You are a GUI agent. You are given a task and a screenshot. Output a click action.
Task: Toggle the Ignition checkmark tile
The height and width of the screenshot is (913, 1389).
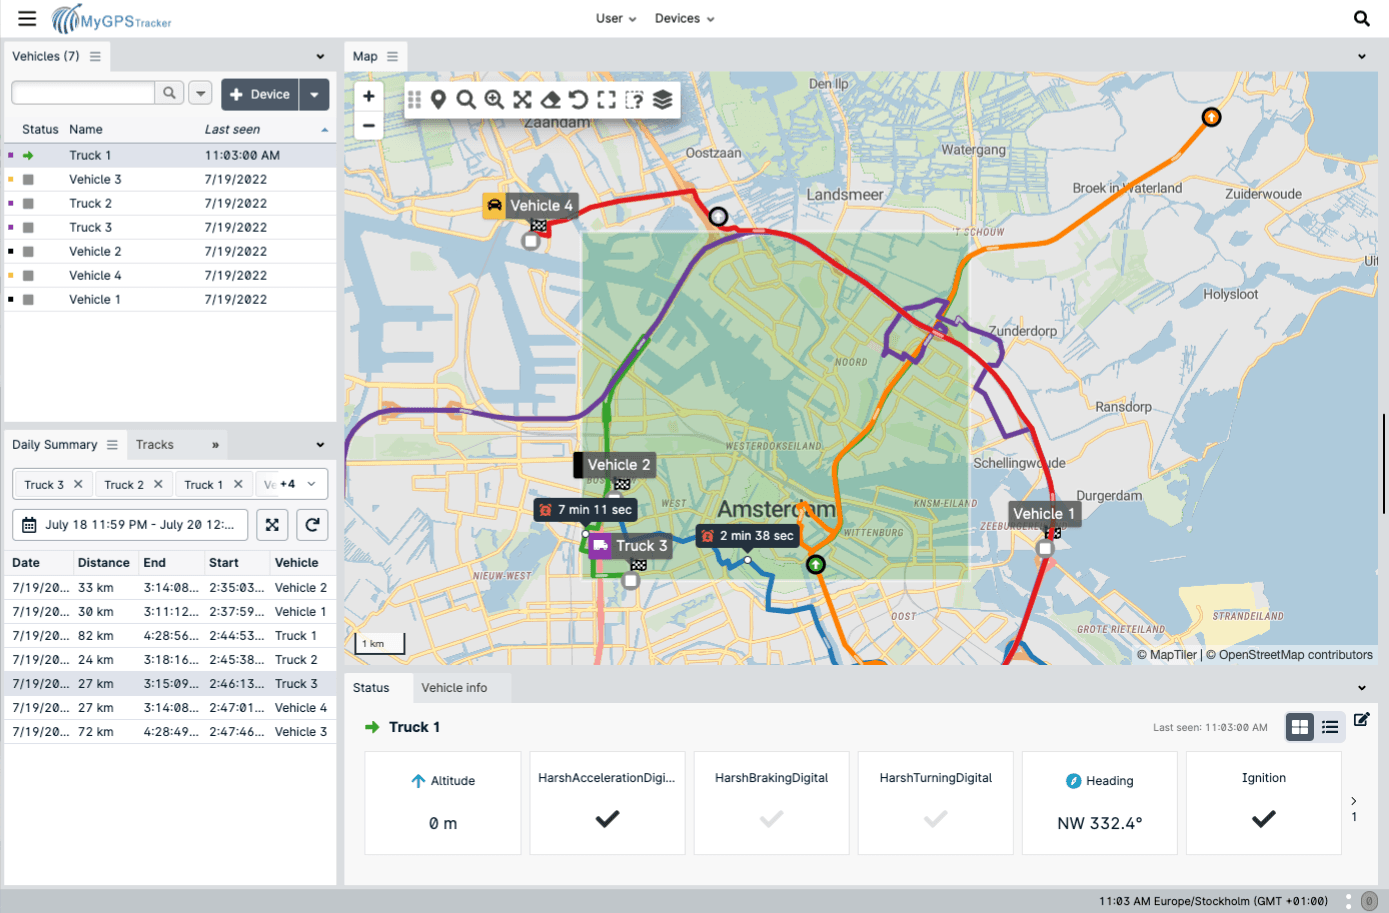1263,818
